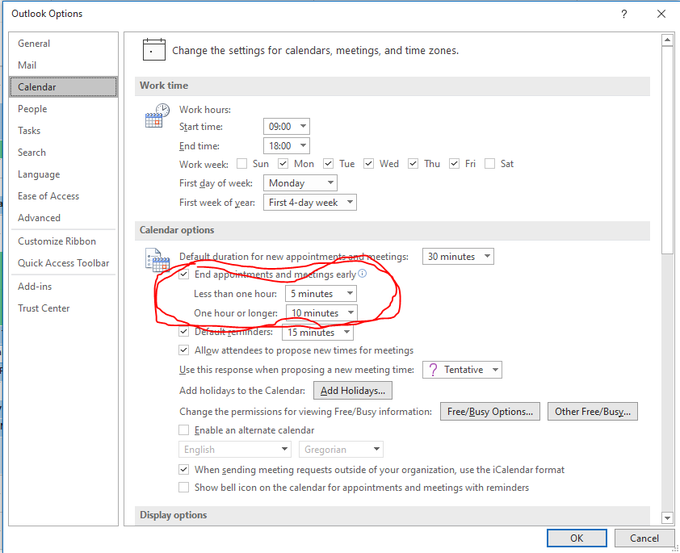Click the work hours clock calendar icon

(x=155, y=116)
